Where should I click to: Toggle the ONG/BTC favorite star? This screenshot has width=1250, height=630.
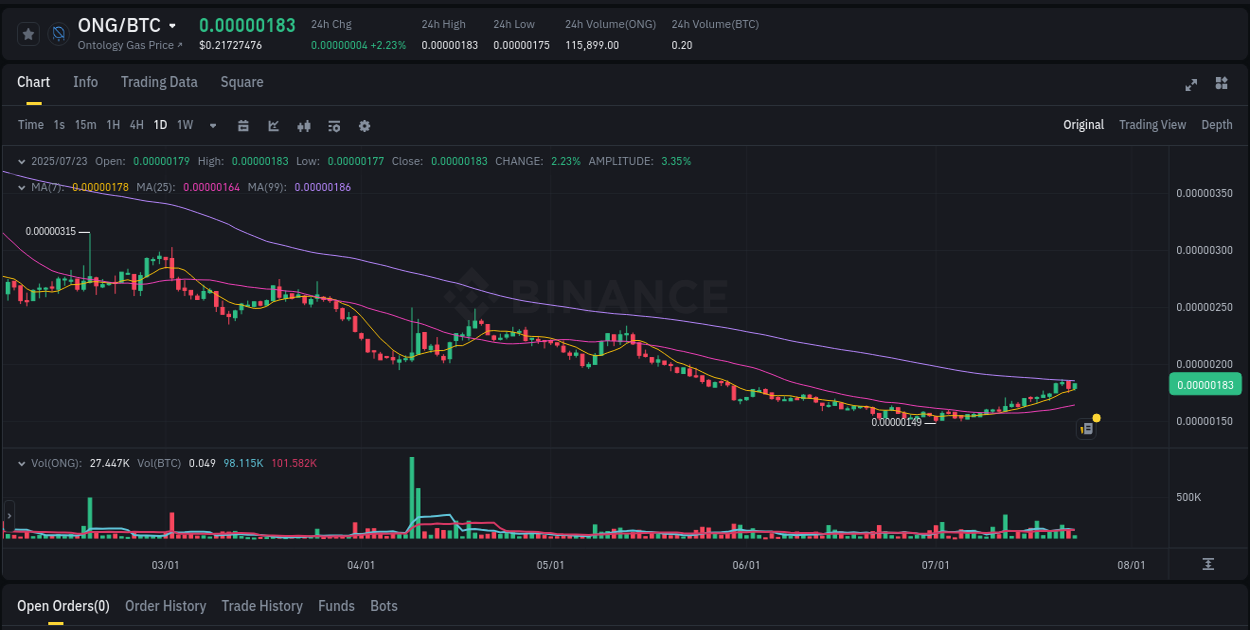(28, 33)
